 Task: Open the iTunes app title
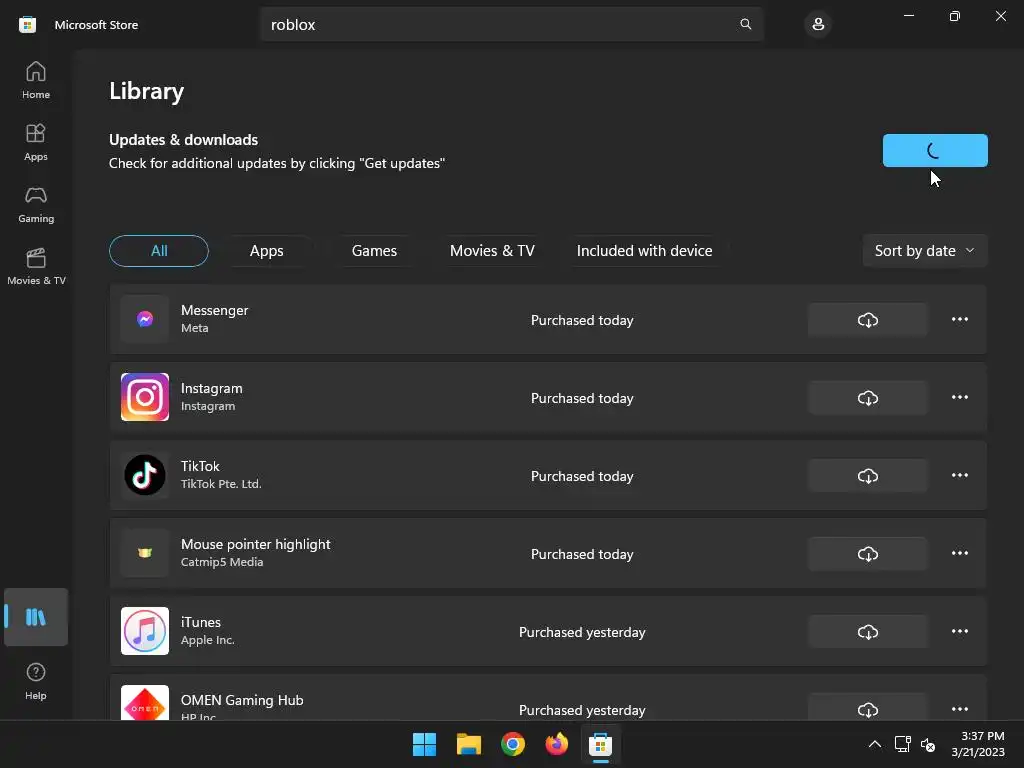200,622
